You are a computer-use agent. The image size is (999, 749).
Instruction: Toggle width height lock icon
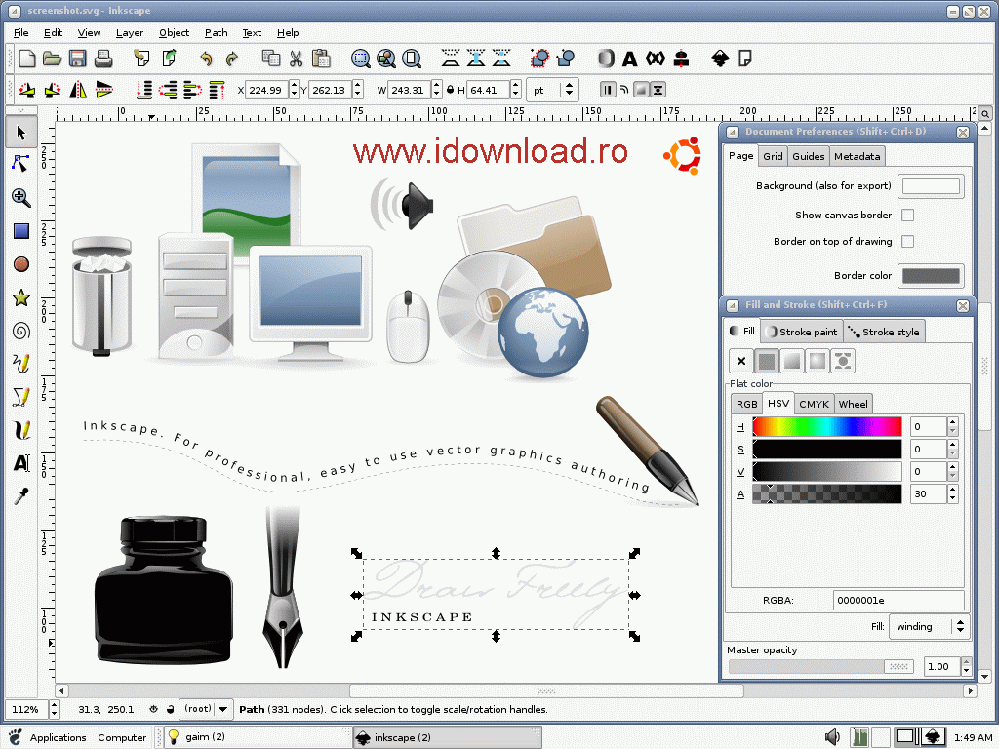[450, 90]
